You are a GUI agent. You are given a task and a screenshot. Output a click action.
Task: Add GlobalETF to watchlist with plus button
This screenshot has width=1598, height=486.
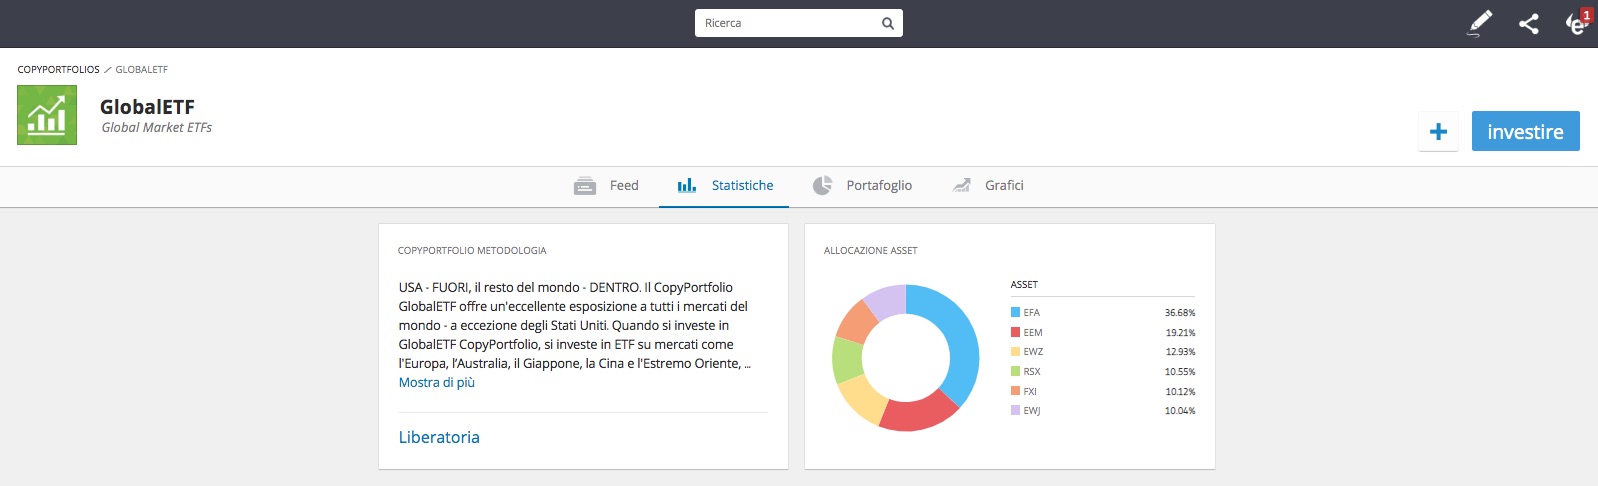pos(1438,132)
